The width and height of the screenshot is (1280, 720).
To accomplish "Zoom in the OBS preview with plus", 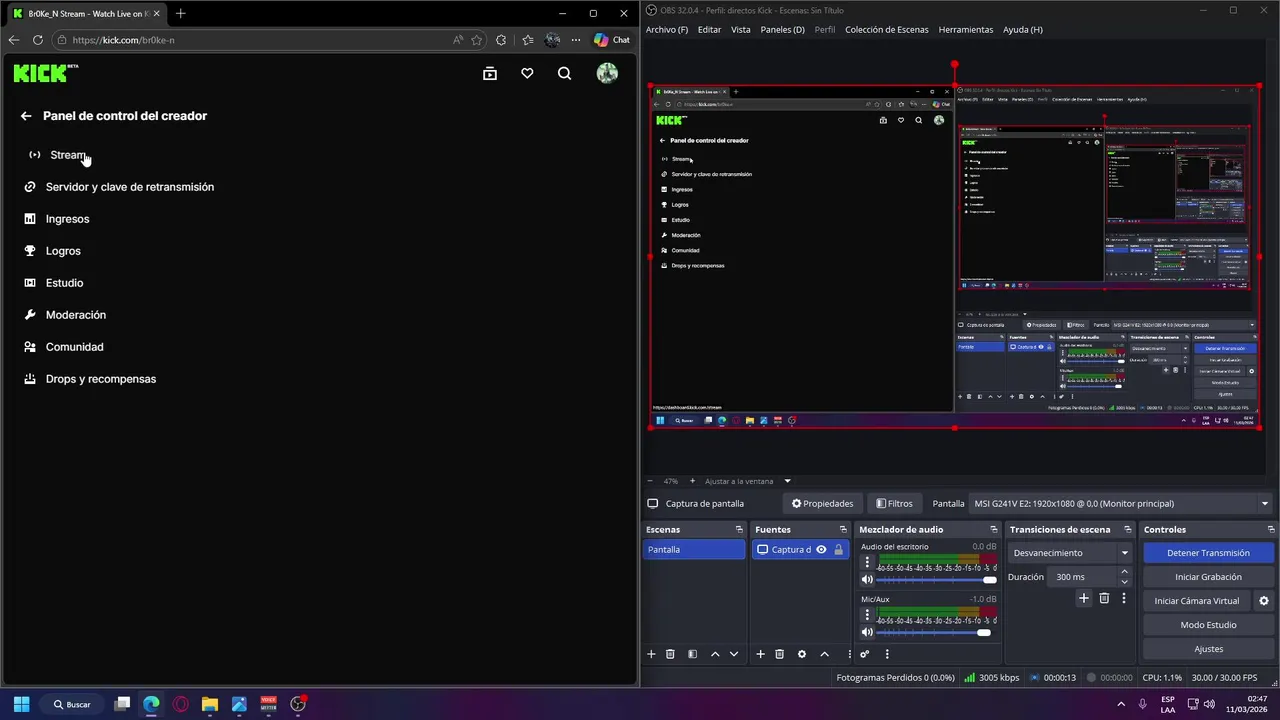I will pyautogui.click(x=692, y=481).
